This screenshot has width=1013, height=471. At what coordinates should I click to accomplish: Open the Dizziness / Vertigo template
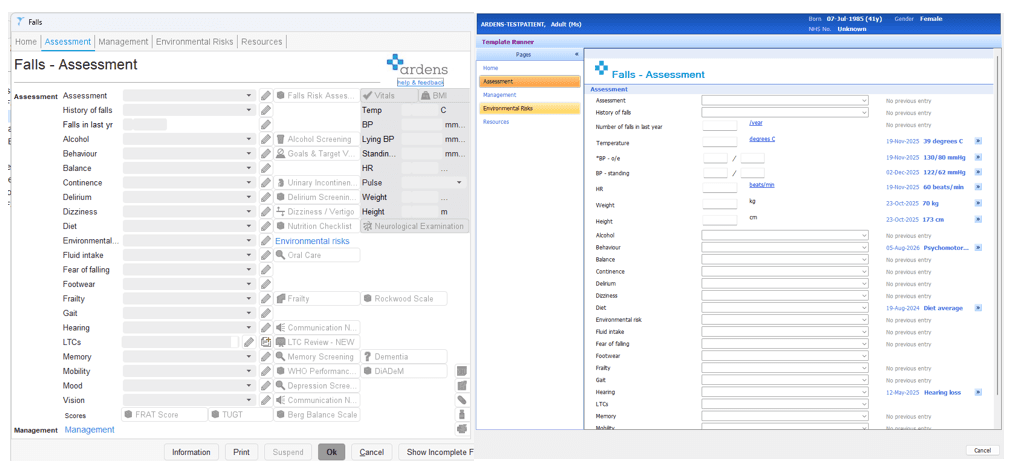click(317, 212)
